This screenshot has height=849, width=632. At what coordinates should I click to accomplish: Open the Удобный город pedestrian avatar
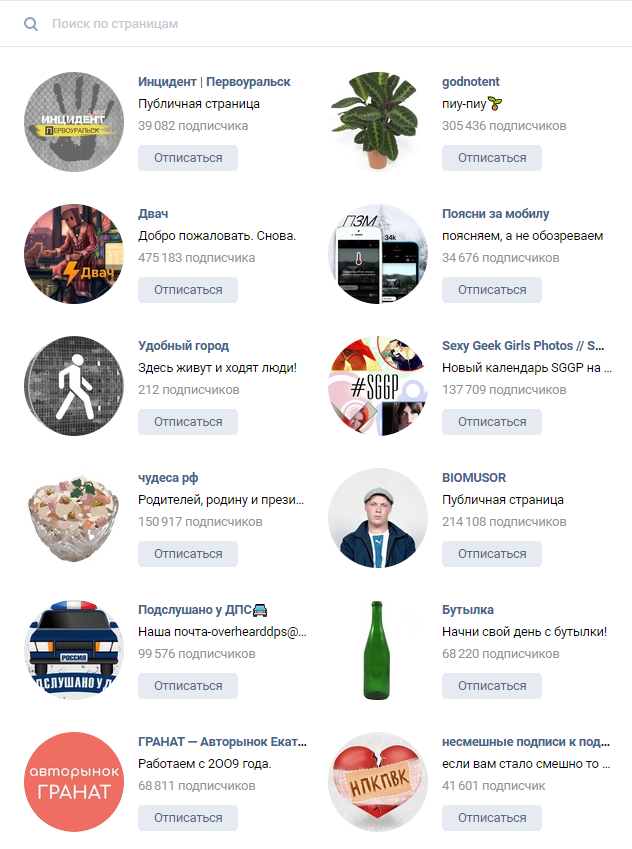[x=74, y=386]
